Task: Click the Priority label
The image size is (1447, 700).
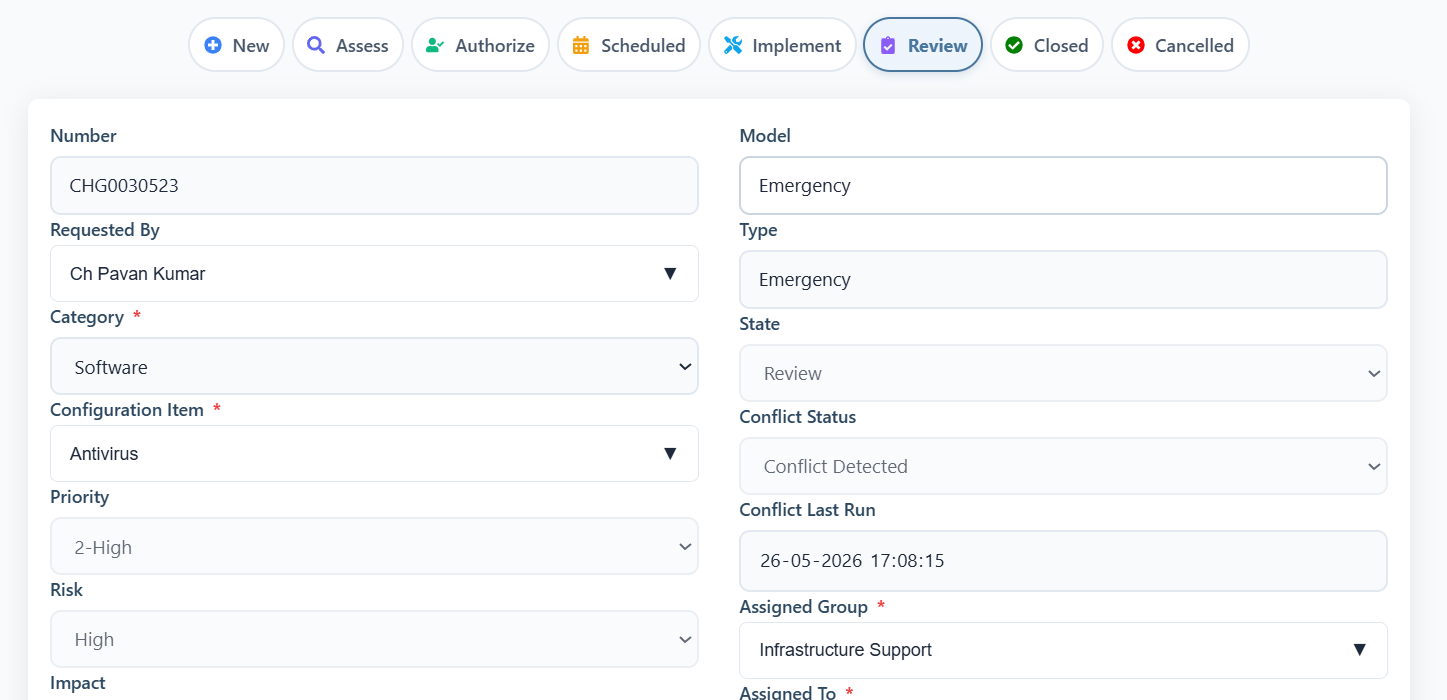Action: (80, 497)
